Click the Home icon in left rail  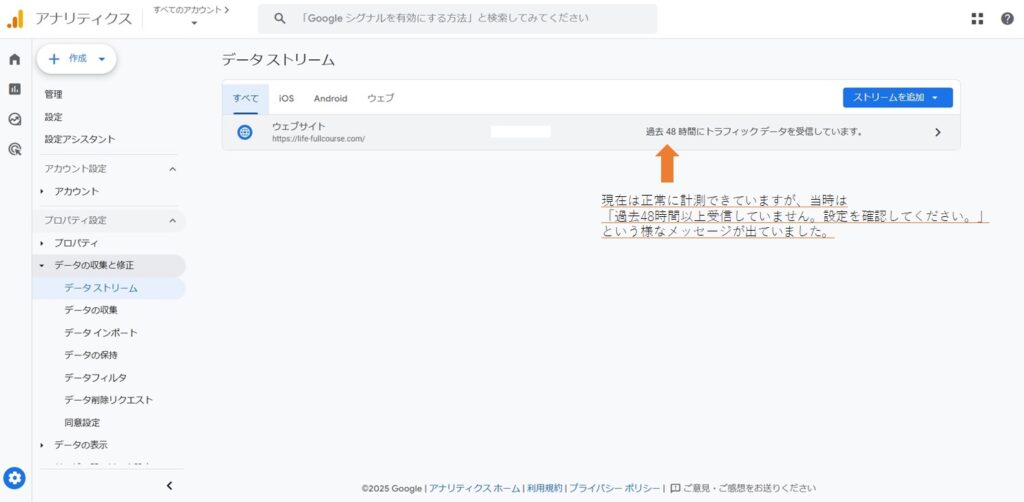pyautogui.click(x=14, y=59)
